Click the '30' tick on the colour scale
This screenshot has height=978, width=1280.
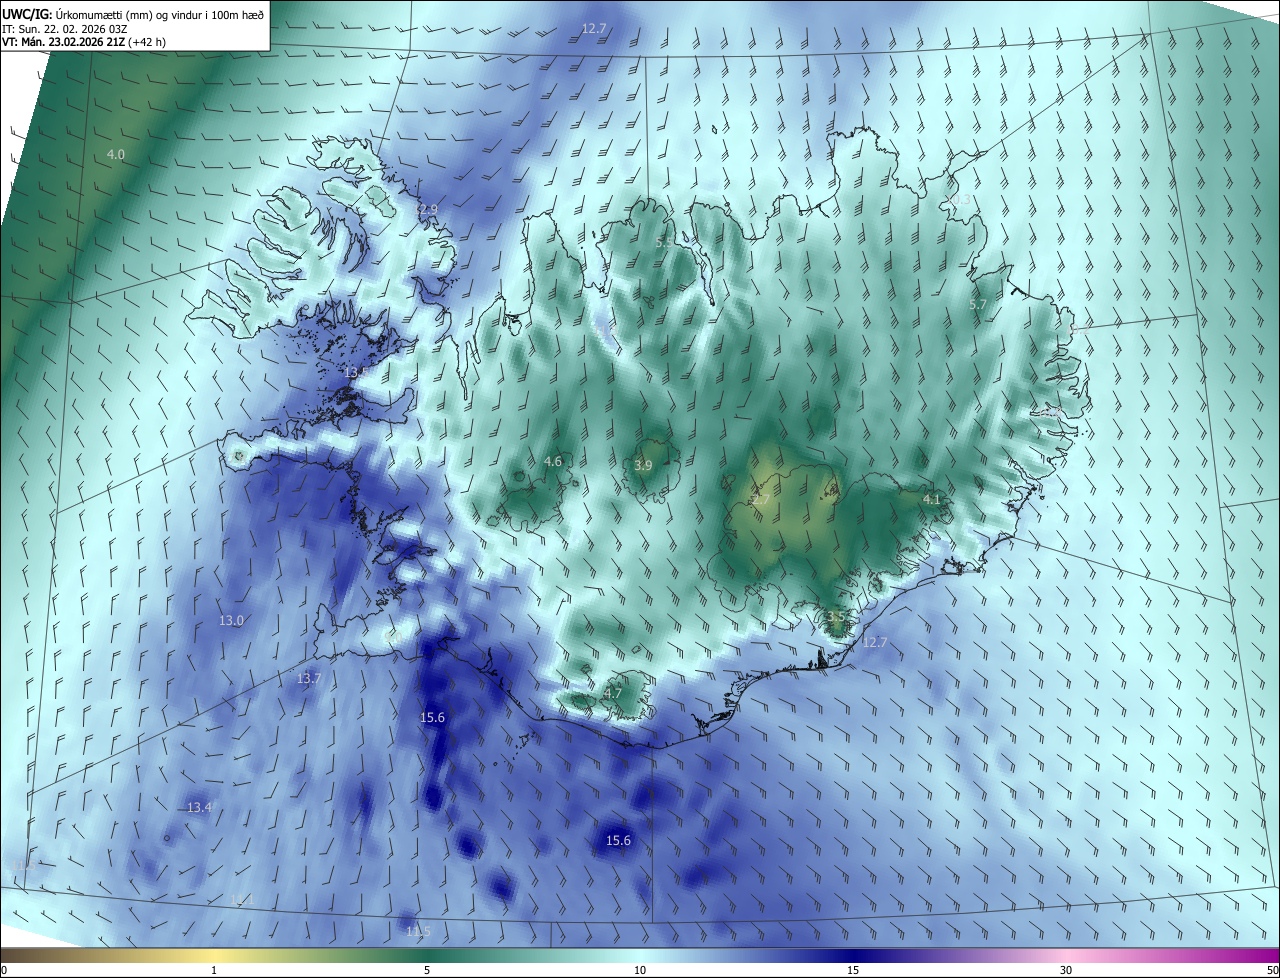(x=1066, y=970)
